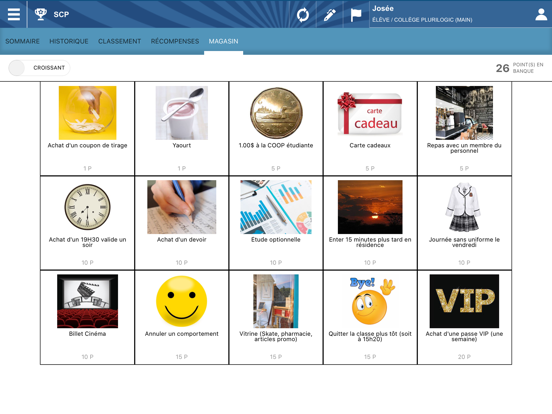552x414 pixels.
Task: Open the hamburger menu
Action: coord(14,14)
